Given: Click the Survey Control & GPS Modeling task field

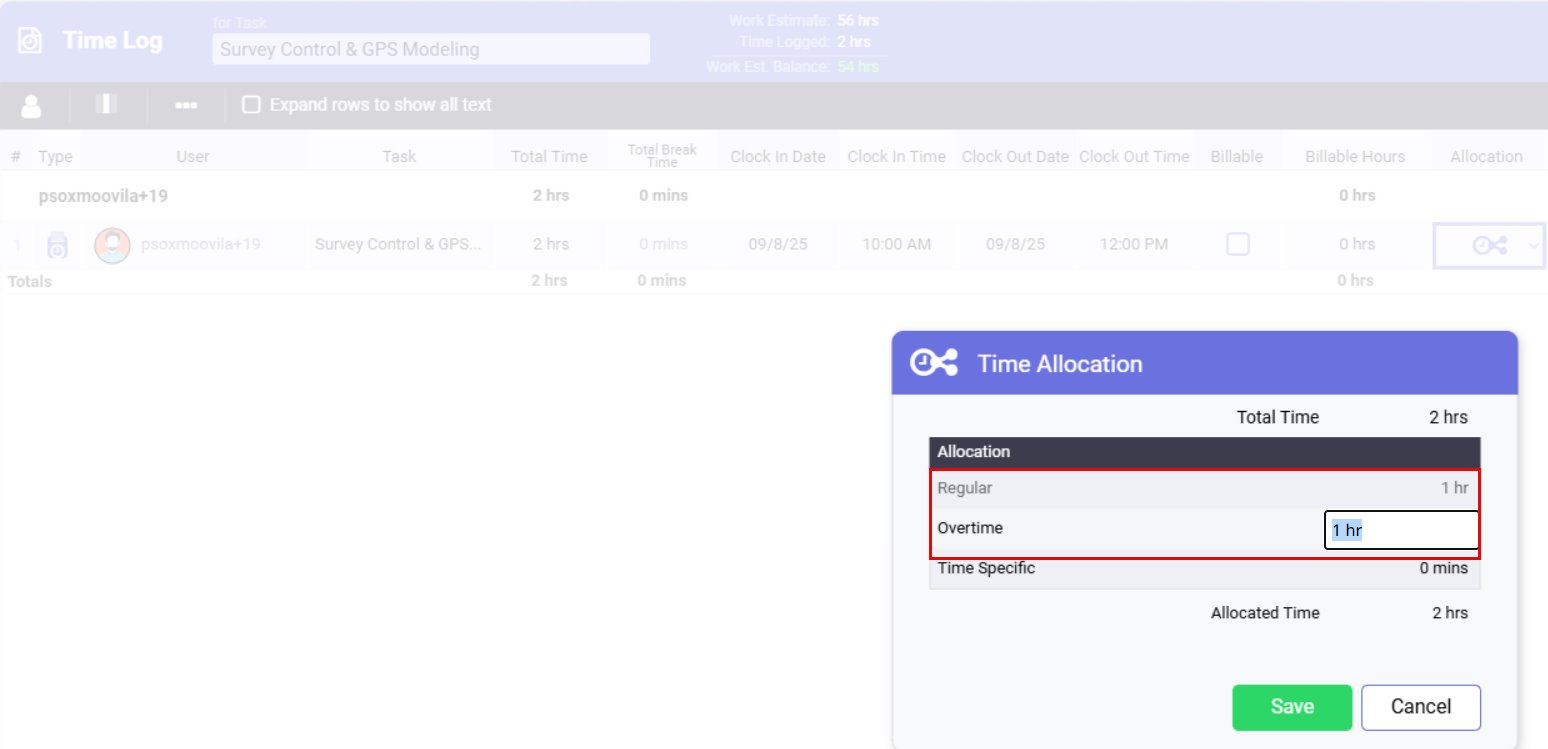Looking at the screenshot, I should (431, 49).
